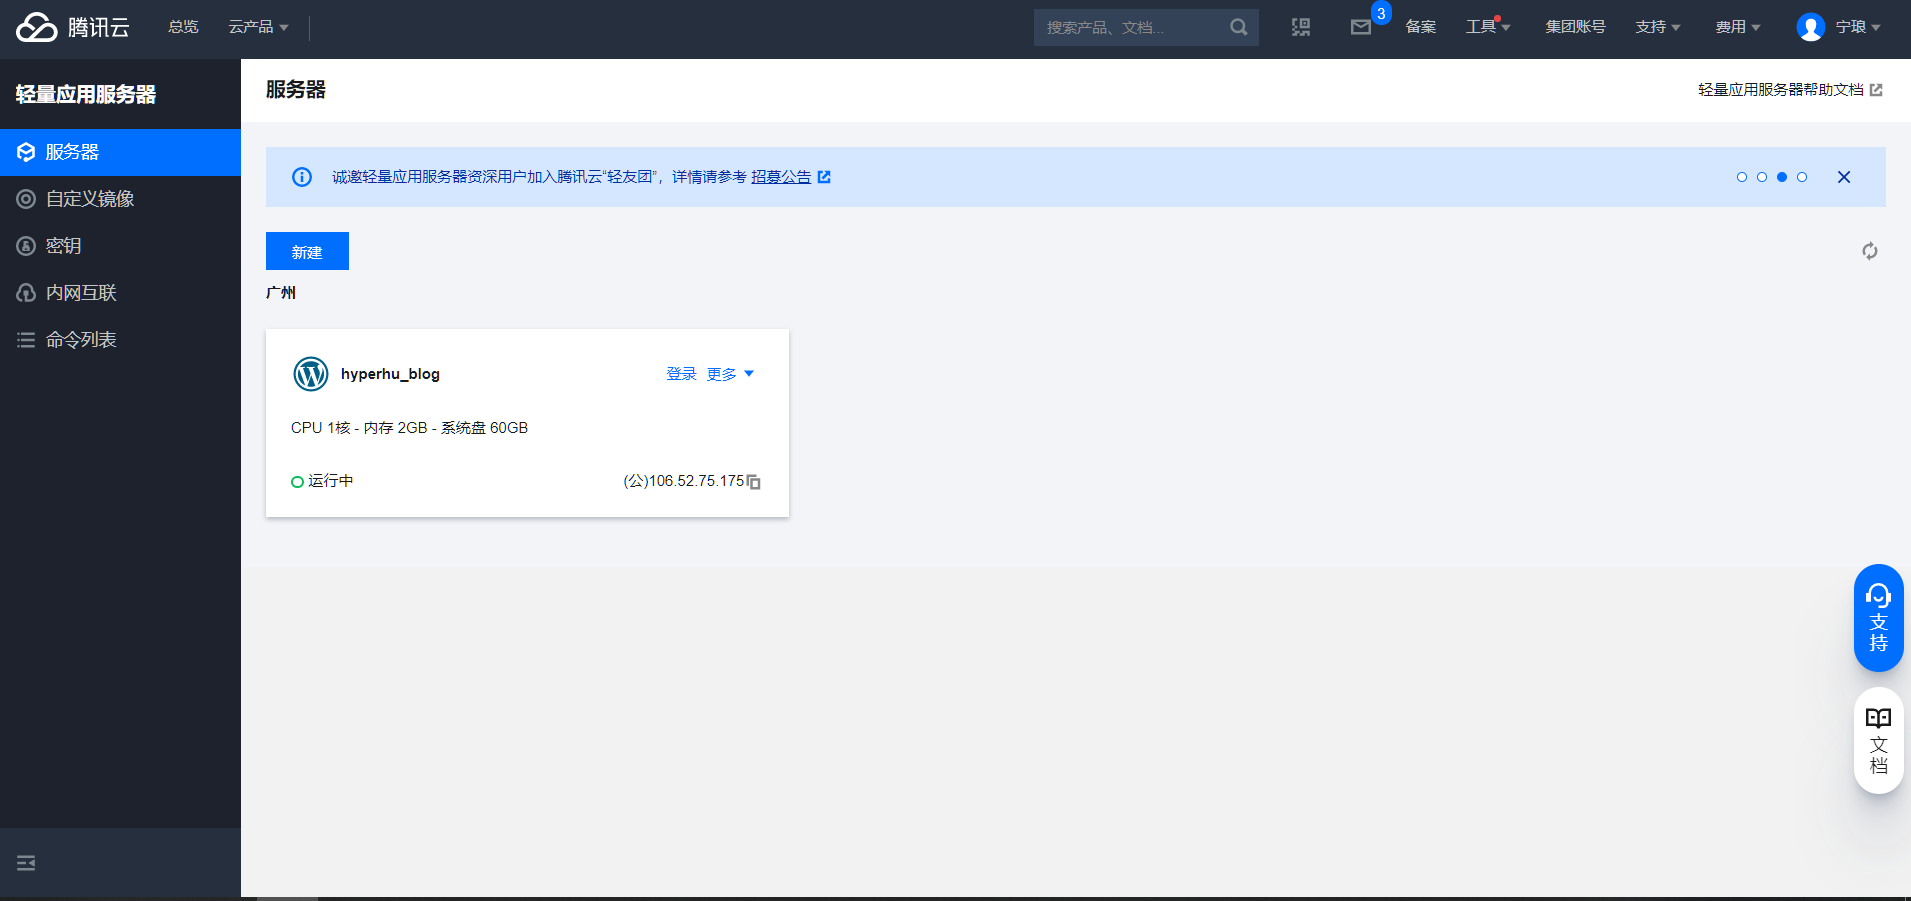
Task: Click the user avatar icon
Action: click(1811, 27)
